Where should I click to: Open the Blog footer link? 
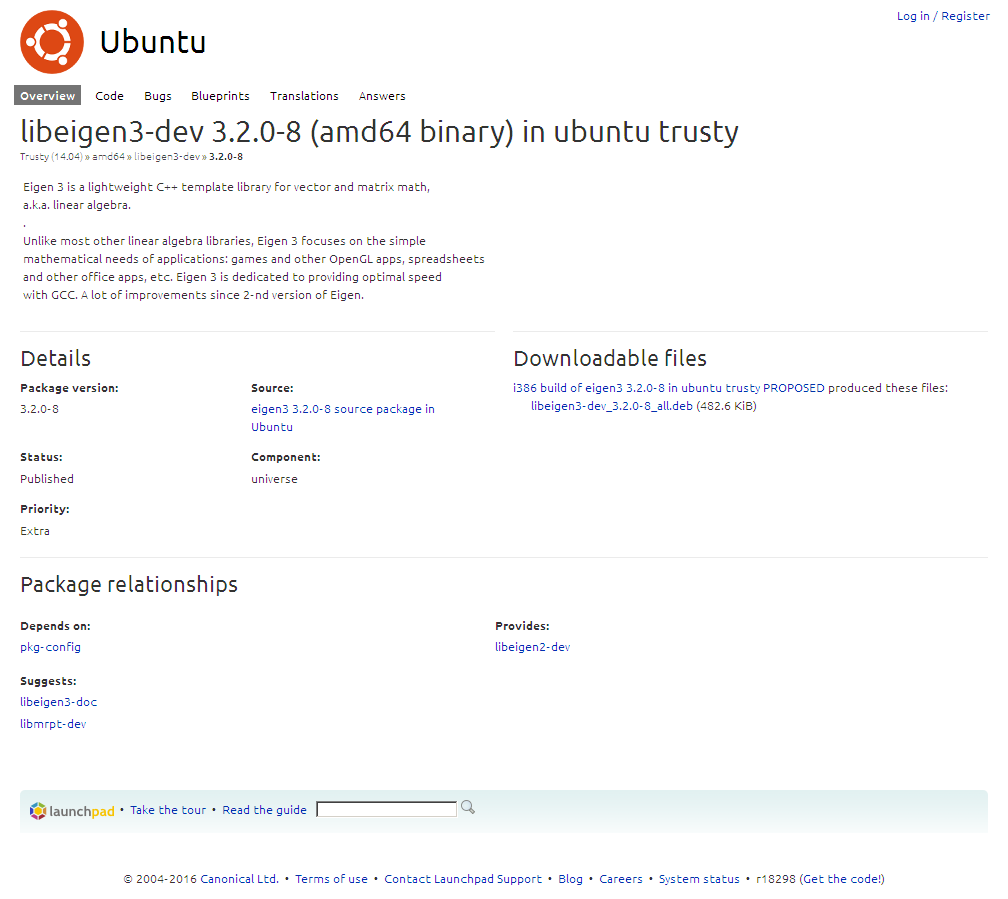570,879
